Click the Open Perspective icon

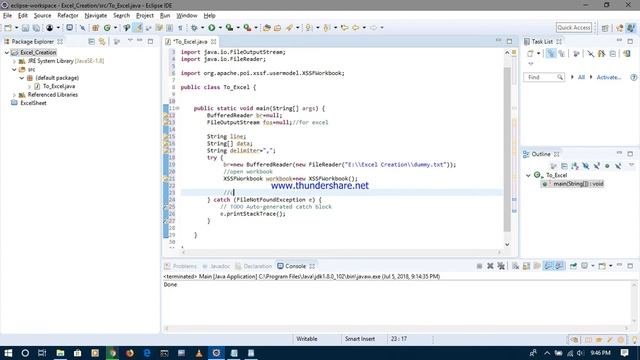pos(605,28)
